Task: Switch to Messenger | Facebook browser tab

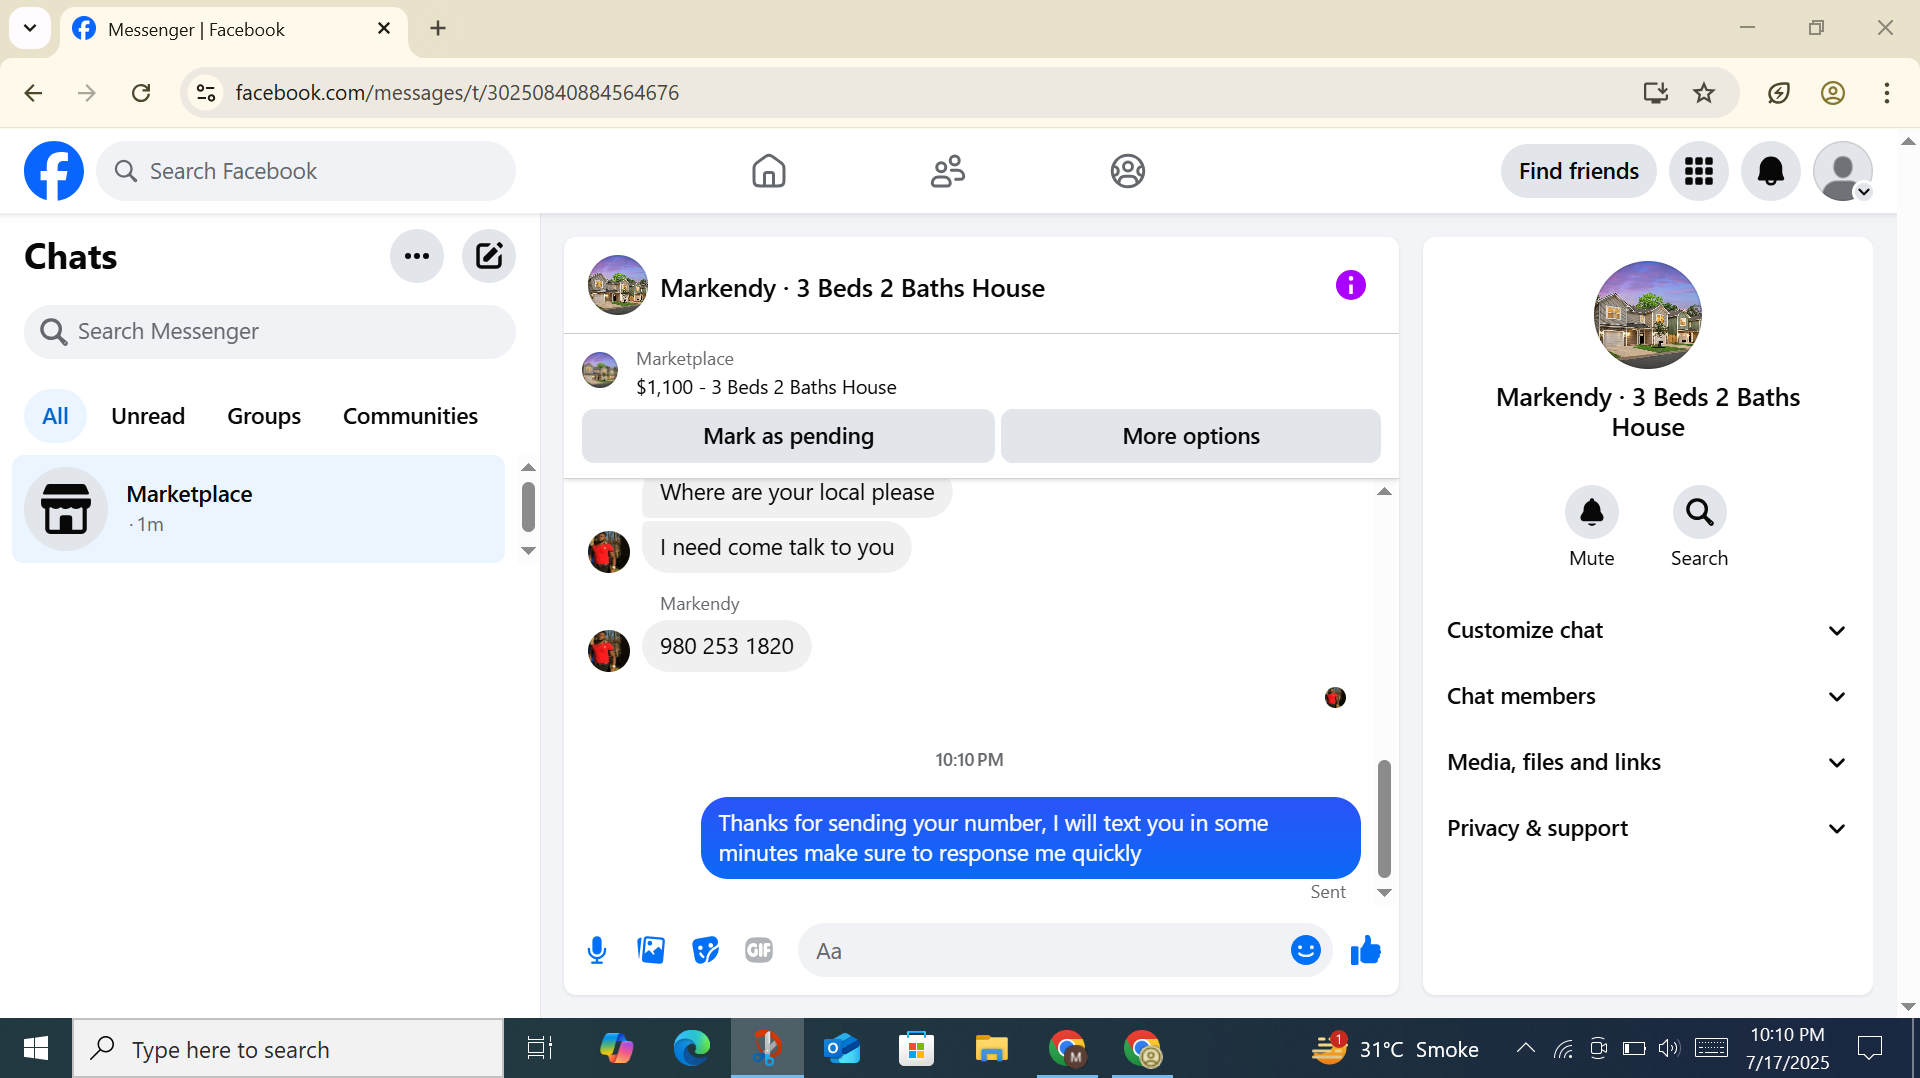Action: pos(232,29)
